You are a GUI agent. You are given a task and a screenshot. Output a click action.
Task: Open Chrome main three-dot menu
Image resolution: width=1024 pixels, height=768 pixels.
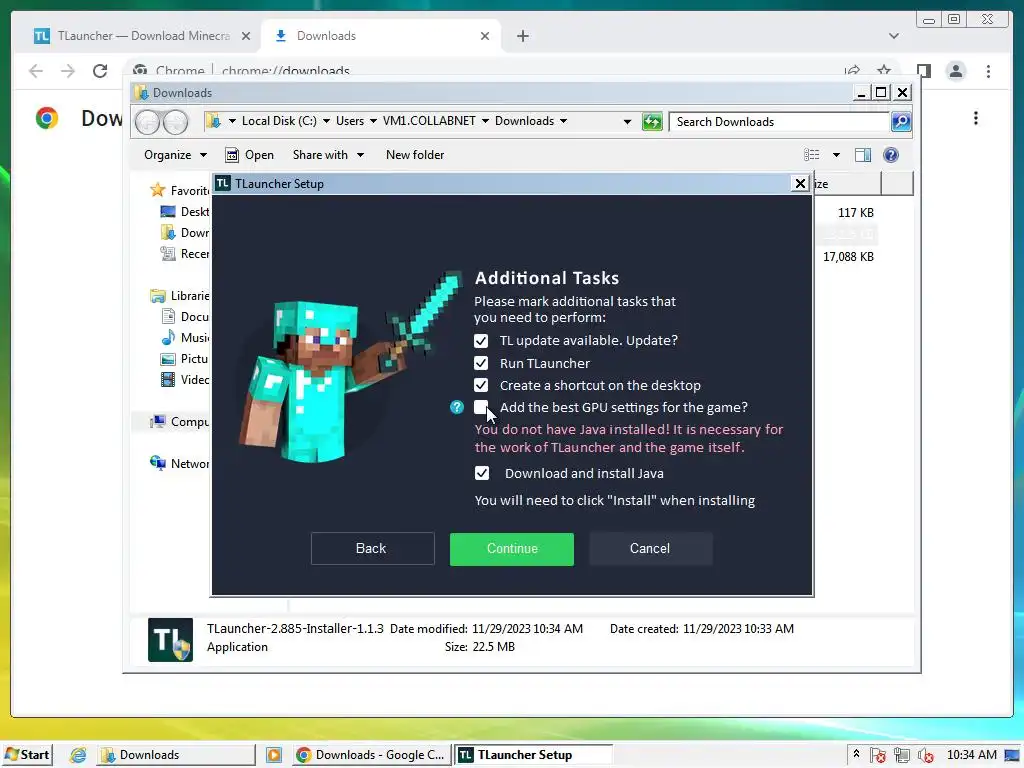(x=988, y=71)
